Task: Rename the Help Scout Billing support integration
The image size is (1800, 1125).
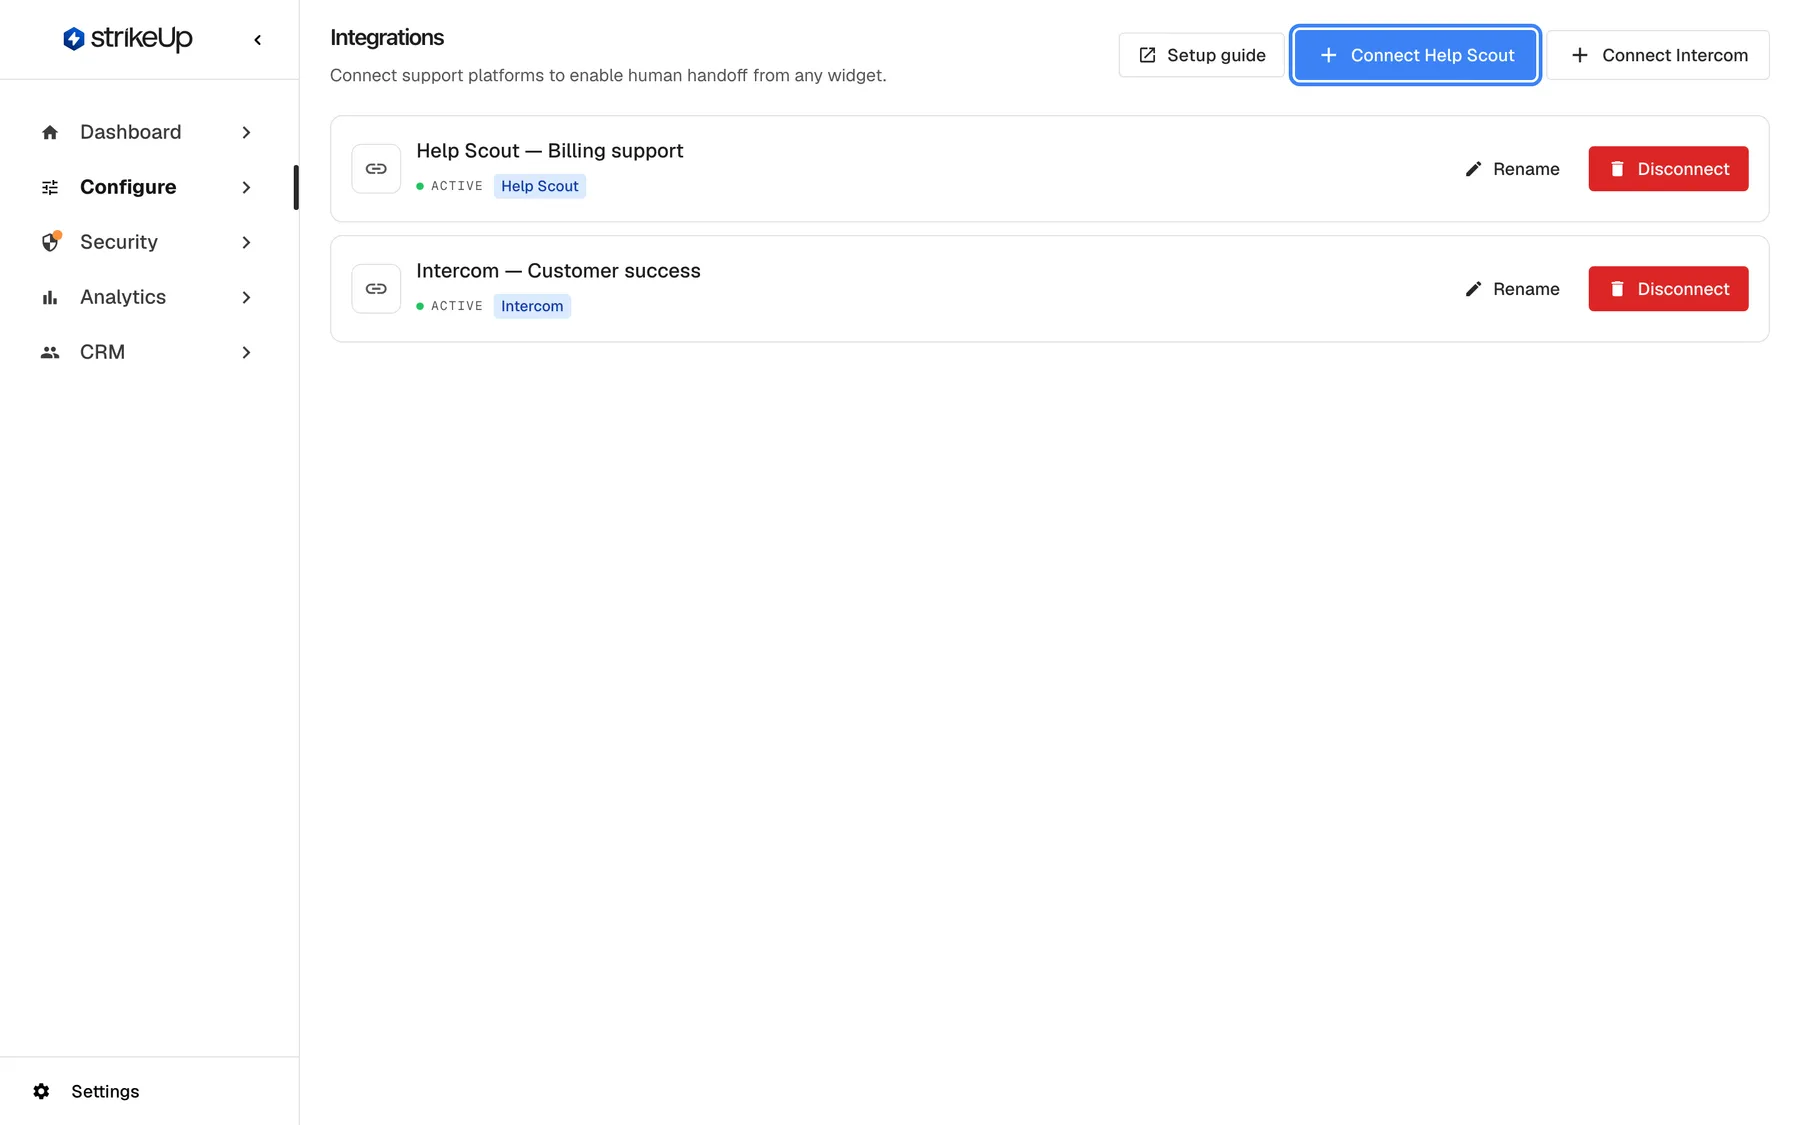Action: (x=1512, y=169)
